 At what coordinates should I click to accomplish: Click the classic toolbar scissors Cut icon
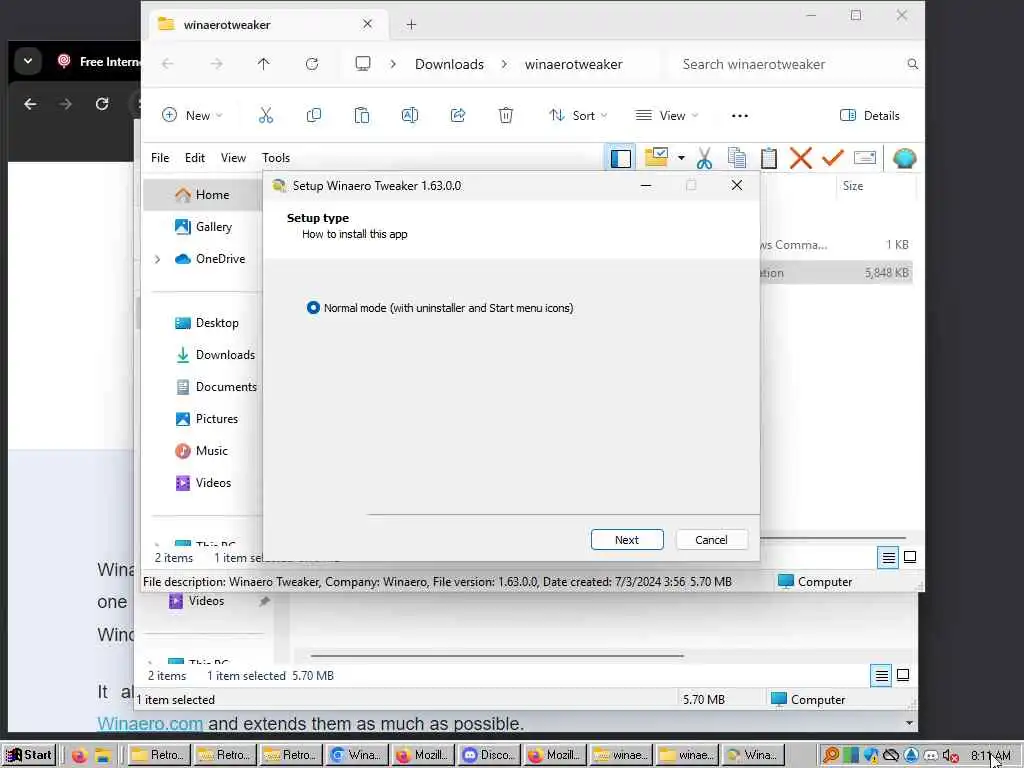(704, 158)
